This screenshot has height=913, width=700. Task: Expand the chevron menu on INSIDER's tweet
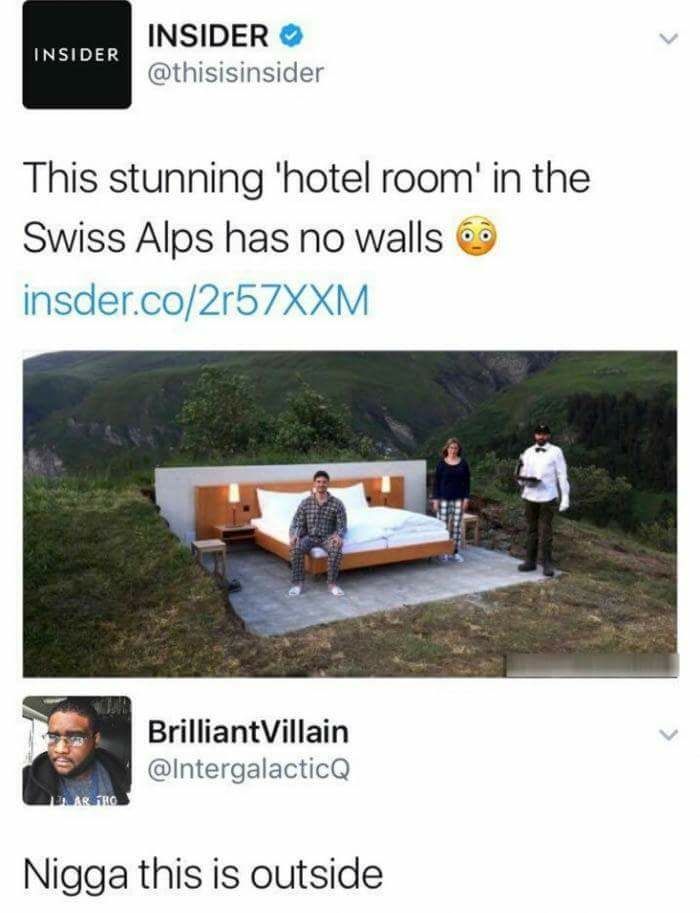pyautogui.click(x=668, y=39)
